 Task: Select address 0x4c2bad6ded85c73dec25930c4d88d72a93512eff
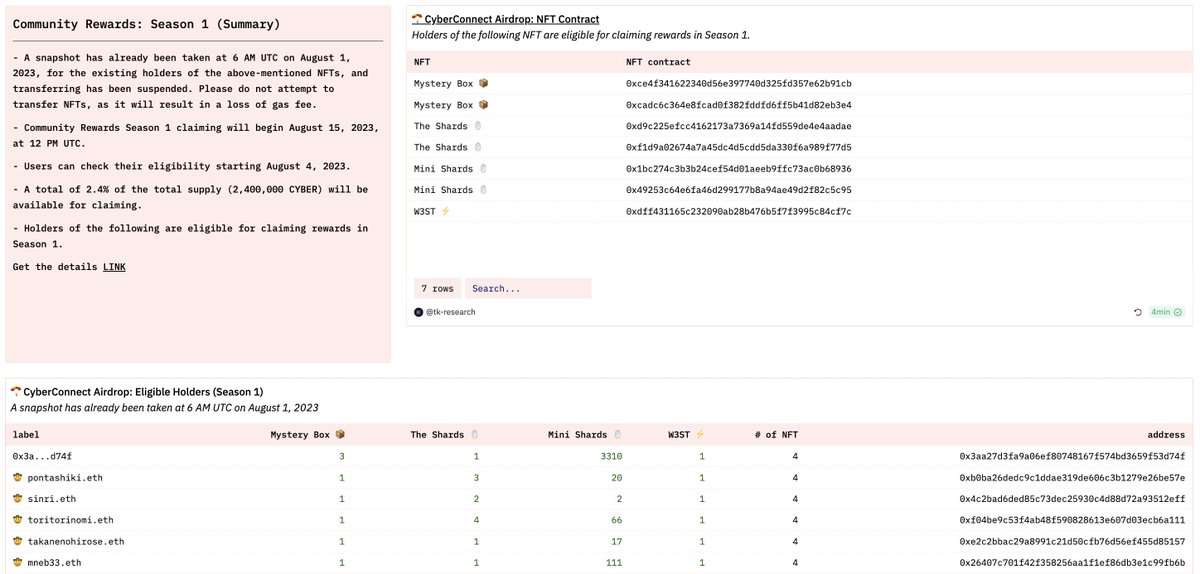(1072, 498)
